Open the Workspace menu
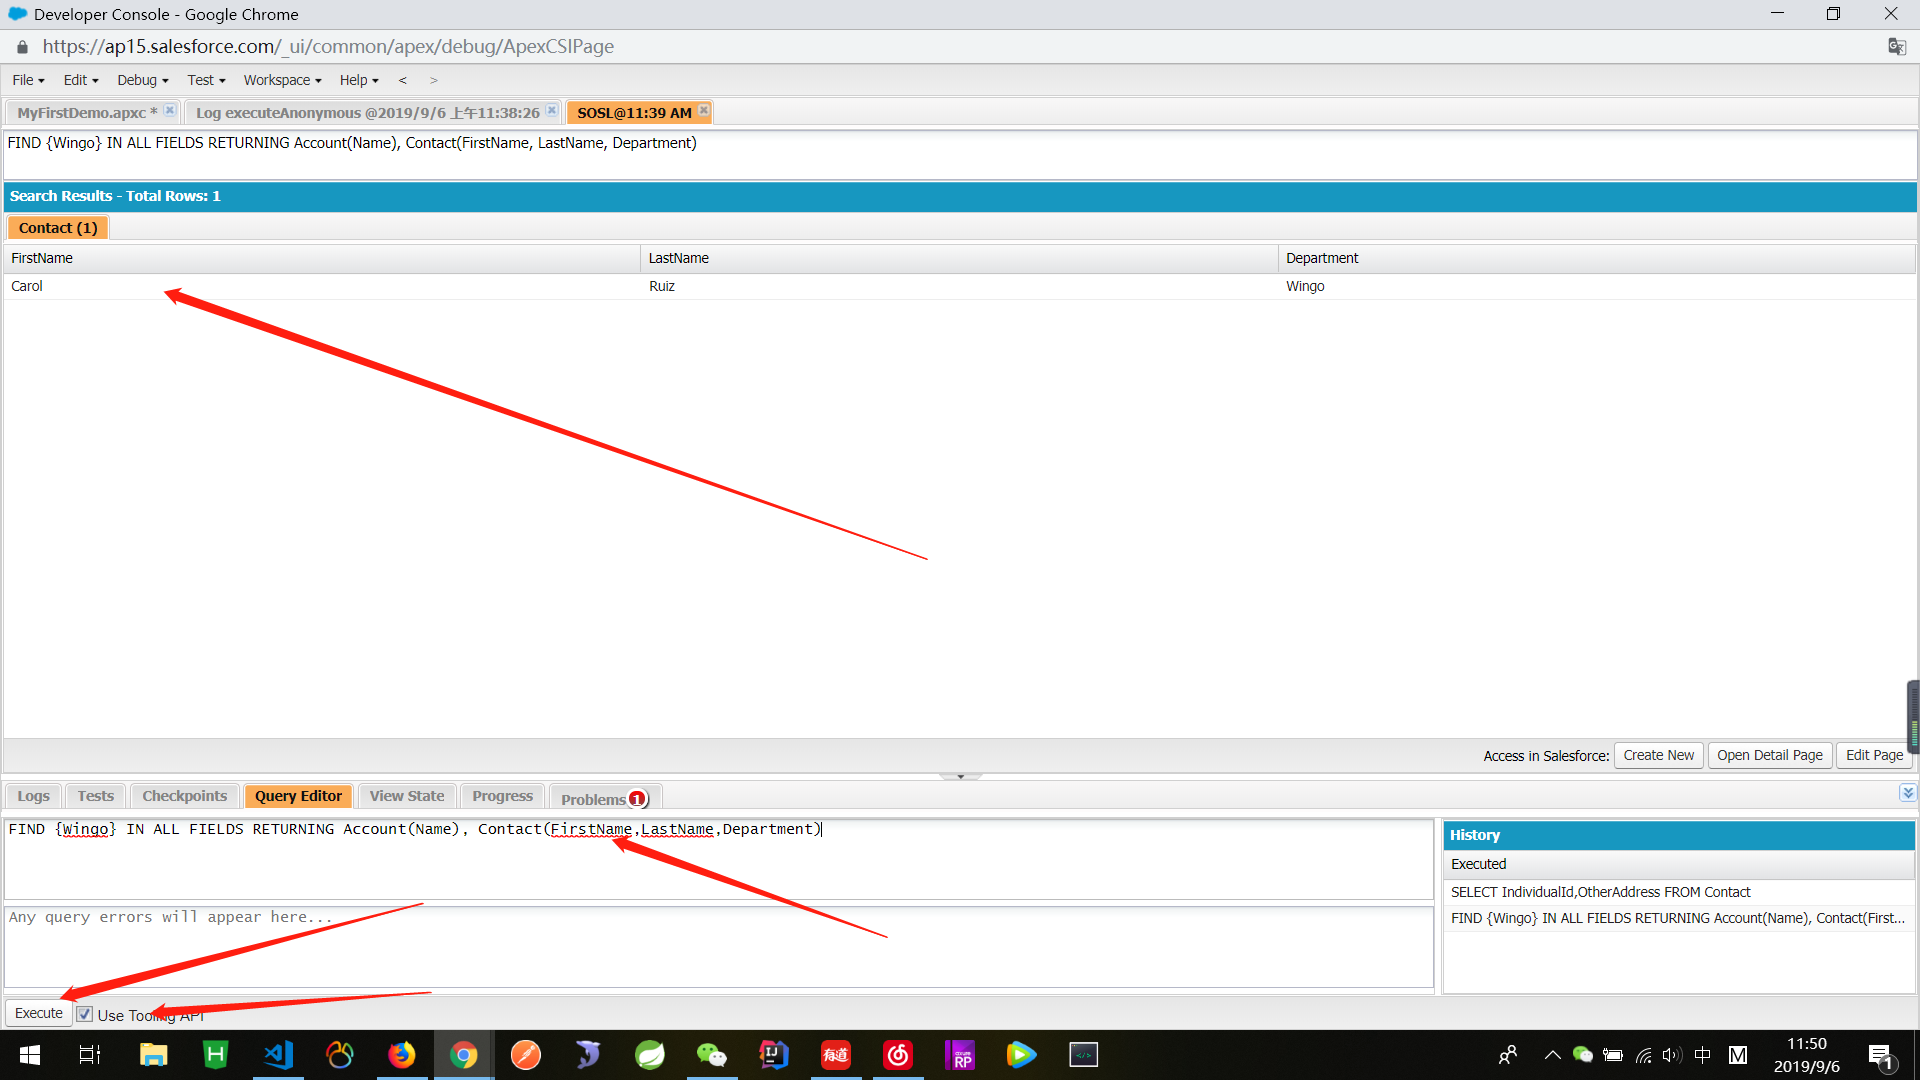 [278, 80]
